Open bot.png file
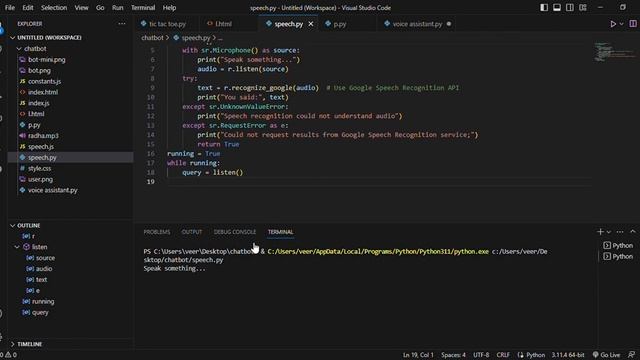The image size is (640, 360). [39, 71]
